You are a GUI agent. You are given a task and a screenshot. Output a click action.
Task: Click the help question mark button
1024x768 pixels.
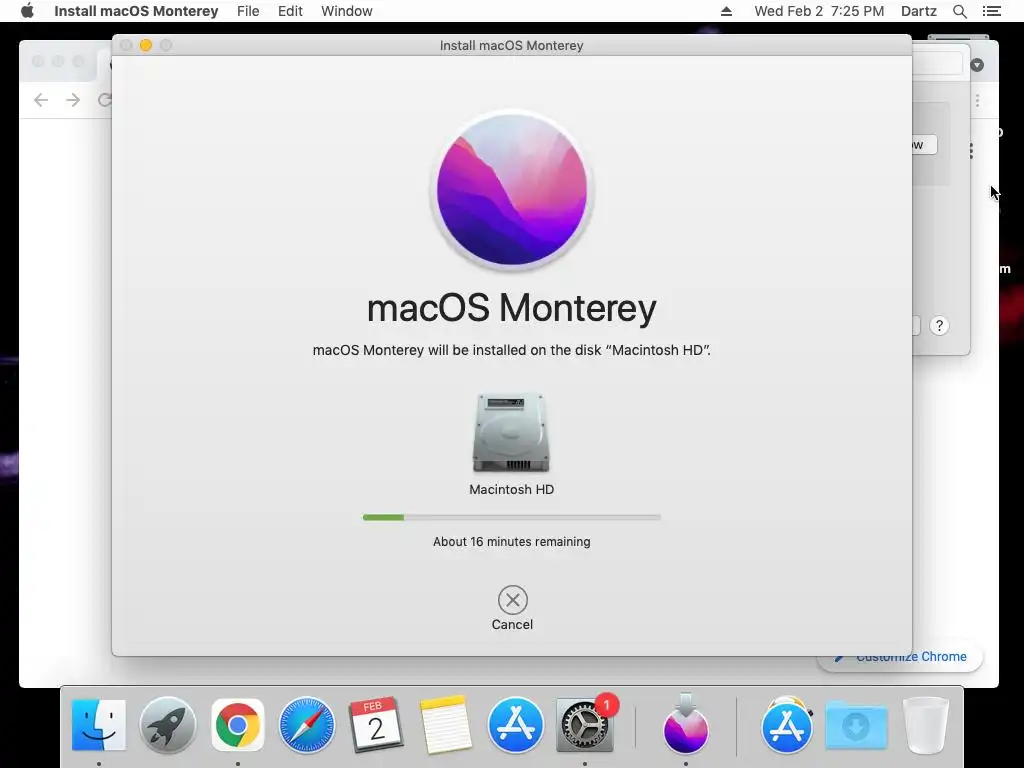coord(939,326)
